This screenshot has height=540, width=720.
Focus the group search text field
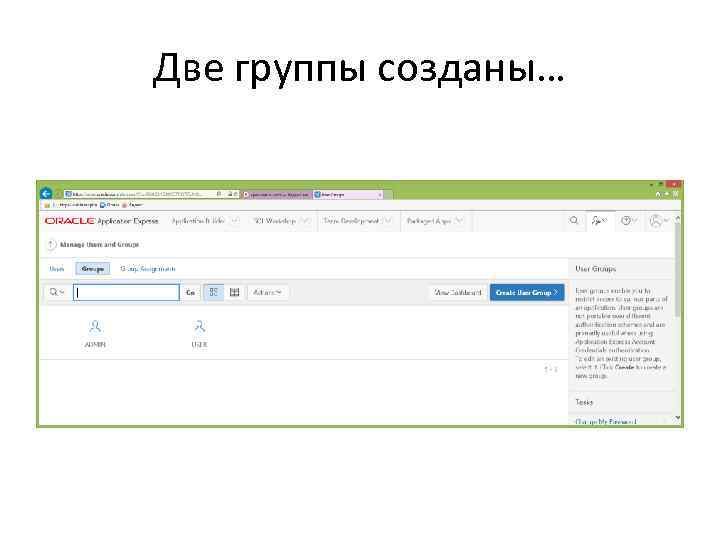click(126, 292)
